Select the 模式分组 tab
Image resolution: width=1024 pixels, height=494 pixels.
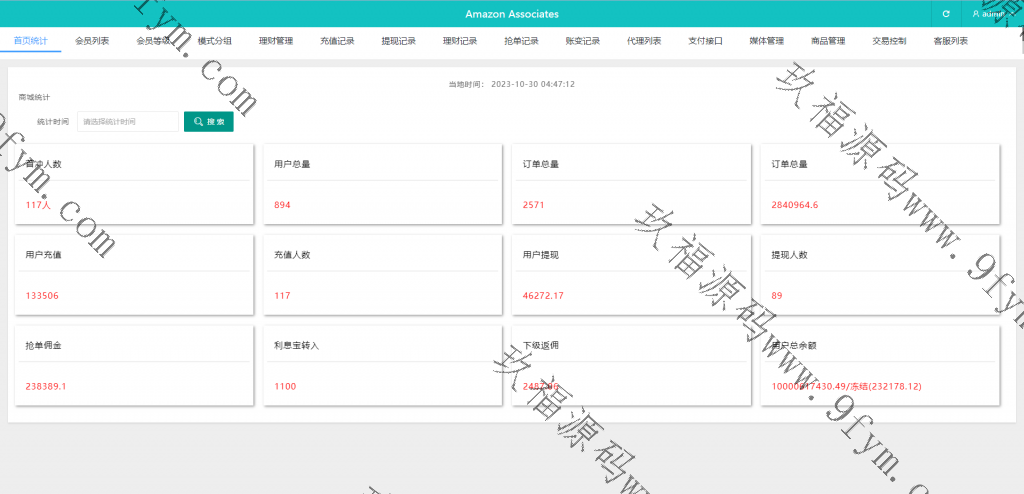point(215,41)
